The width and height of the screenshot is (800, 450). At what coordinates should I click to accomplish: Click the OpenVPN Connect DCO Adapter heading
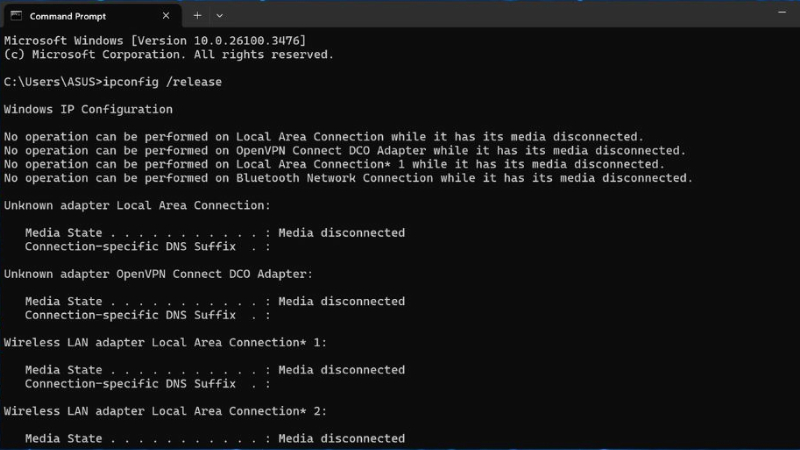(x=158, y=274)
